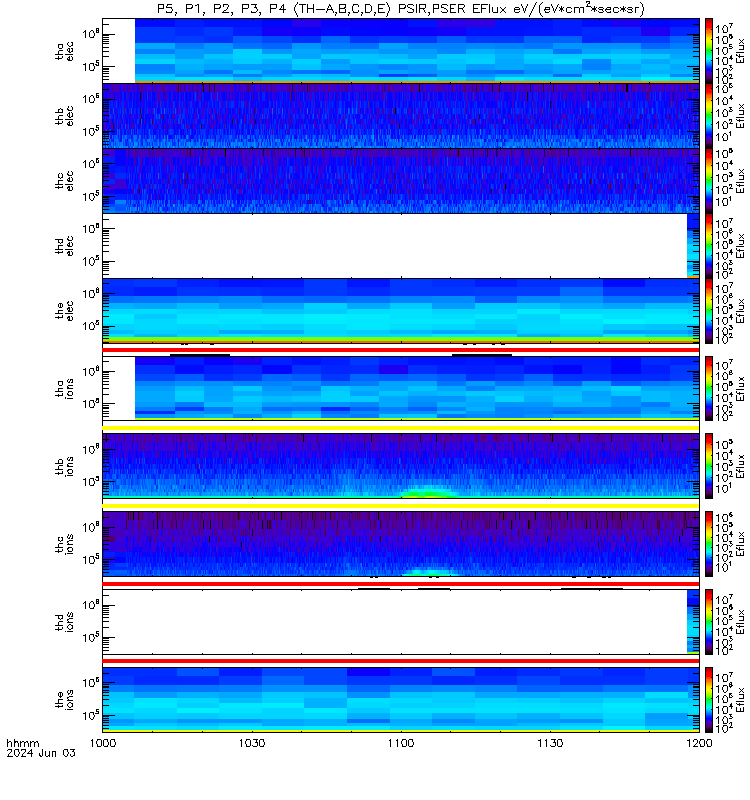Pick the thd elec panel color bar

point(709,245)
